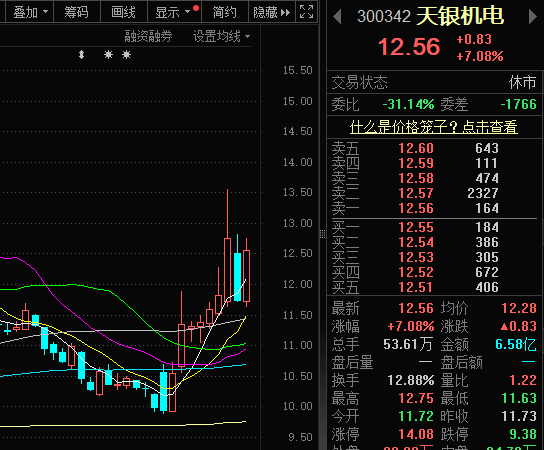This screenshot has height=450, width=544.
Task: Click the first star marker above chart
Action: tap(109, 54)
